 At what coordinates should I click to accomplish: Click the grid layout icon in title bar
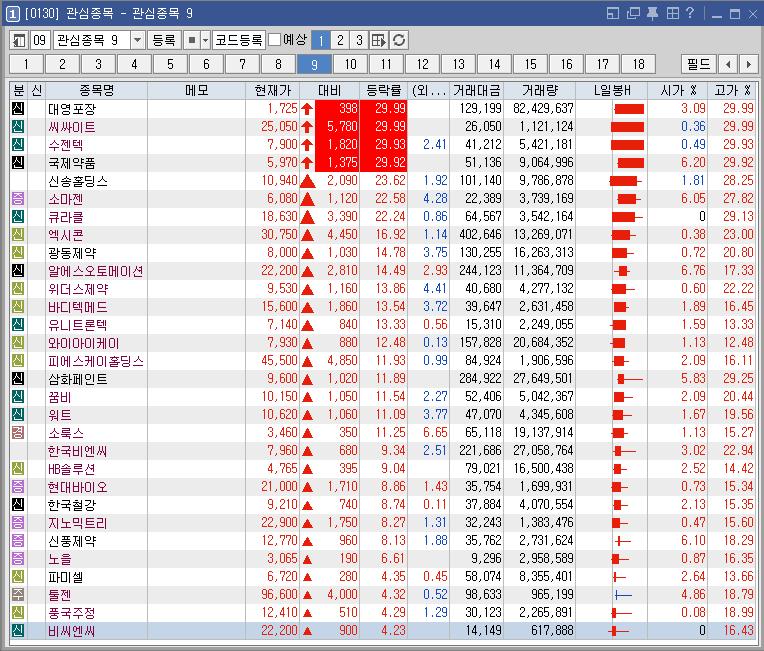tap(672, 13)
